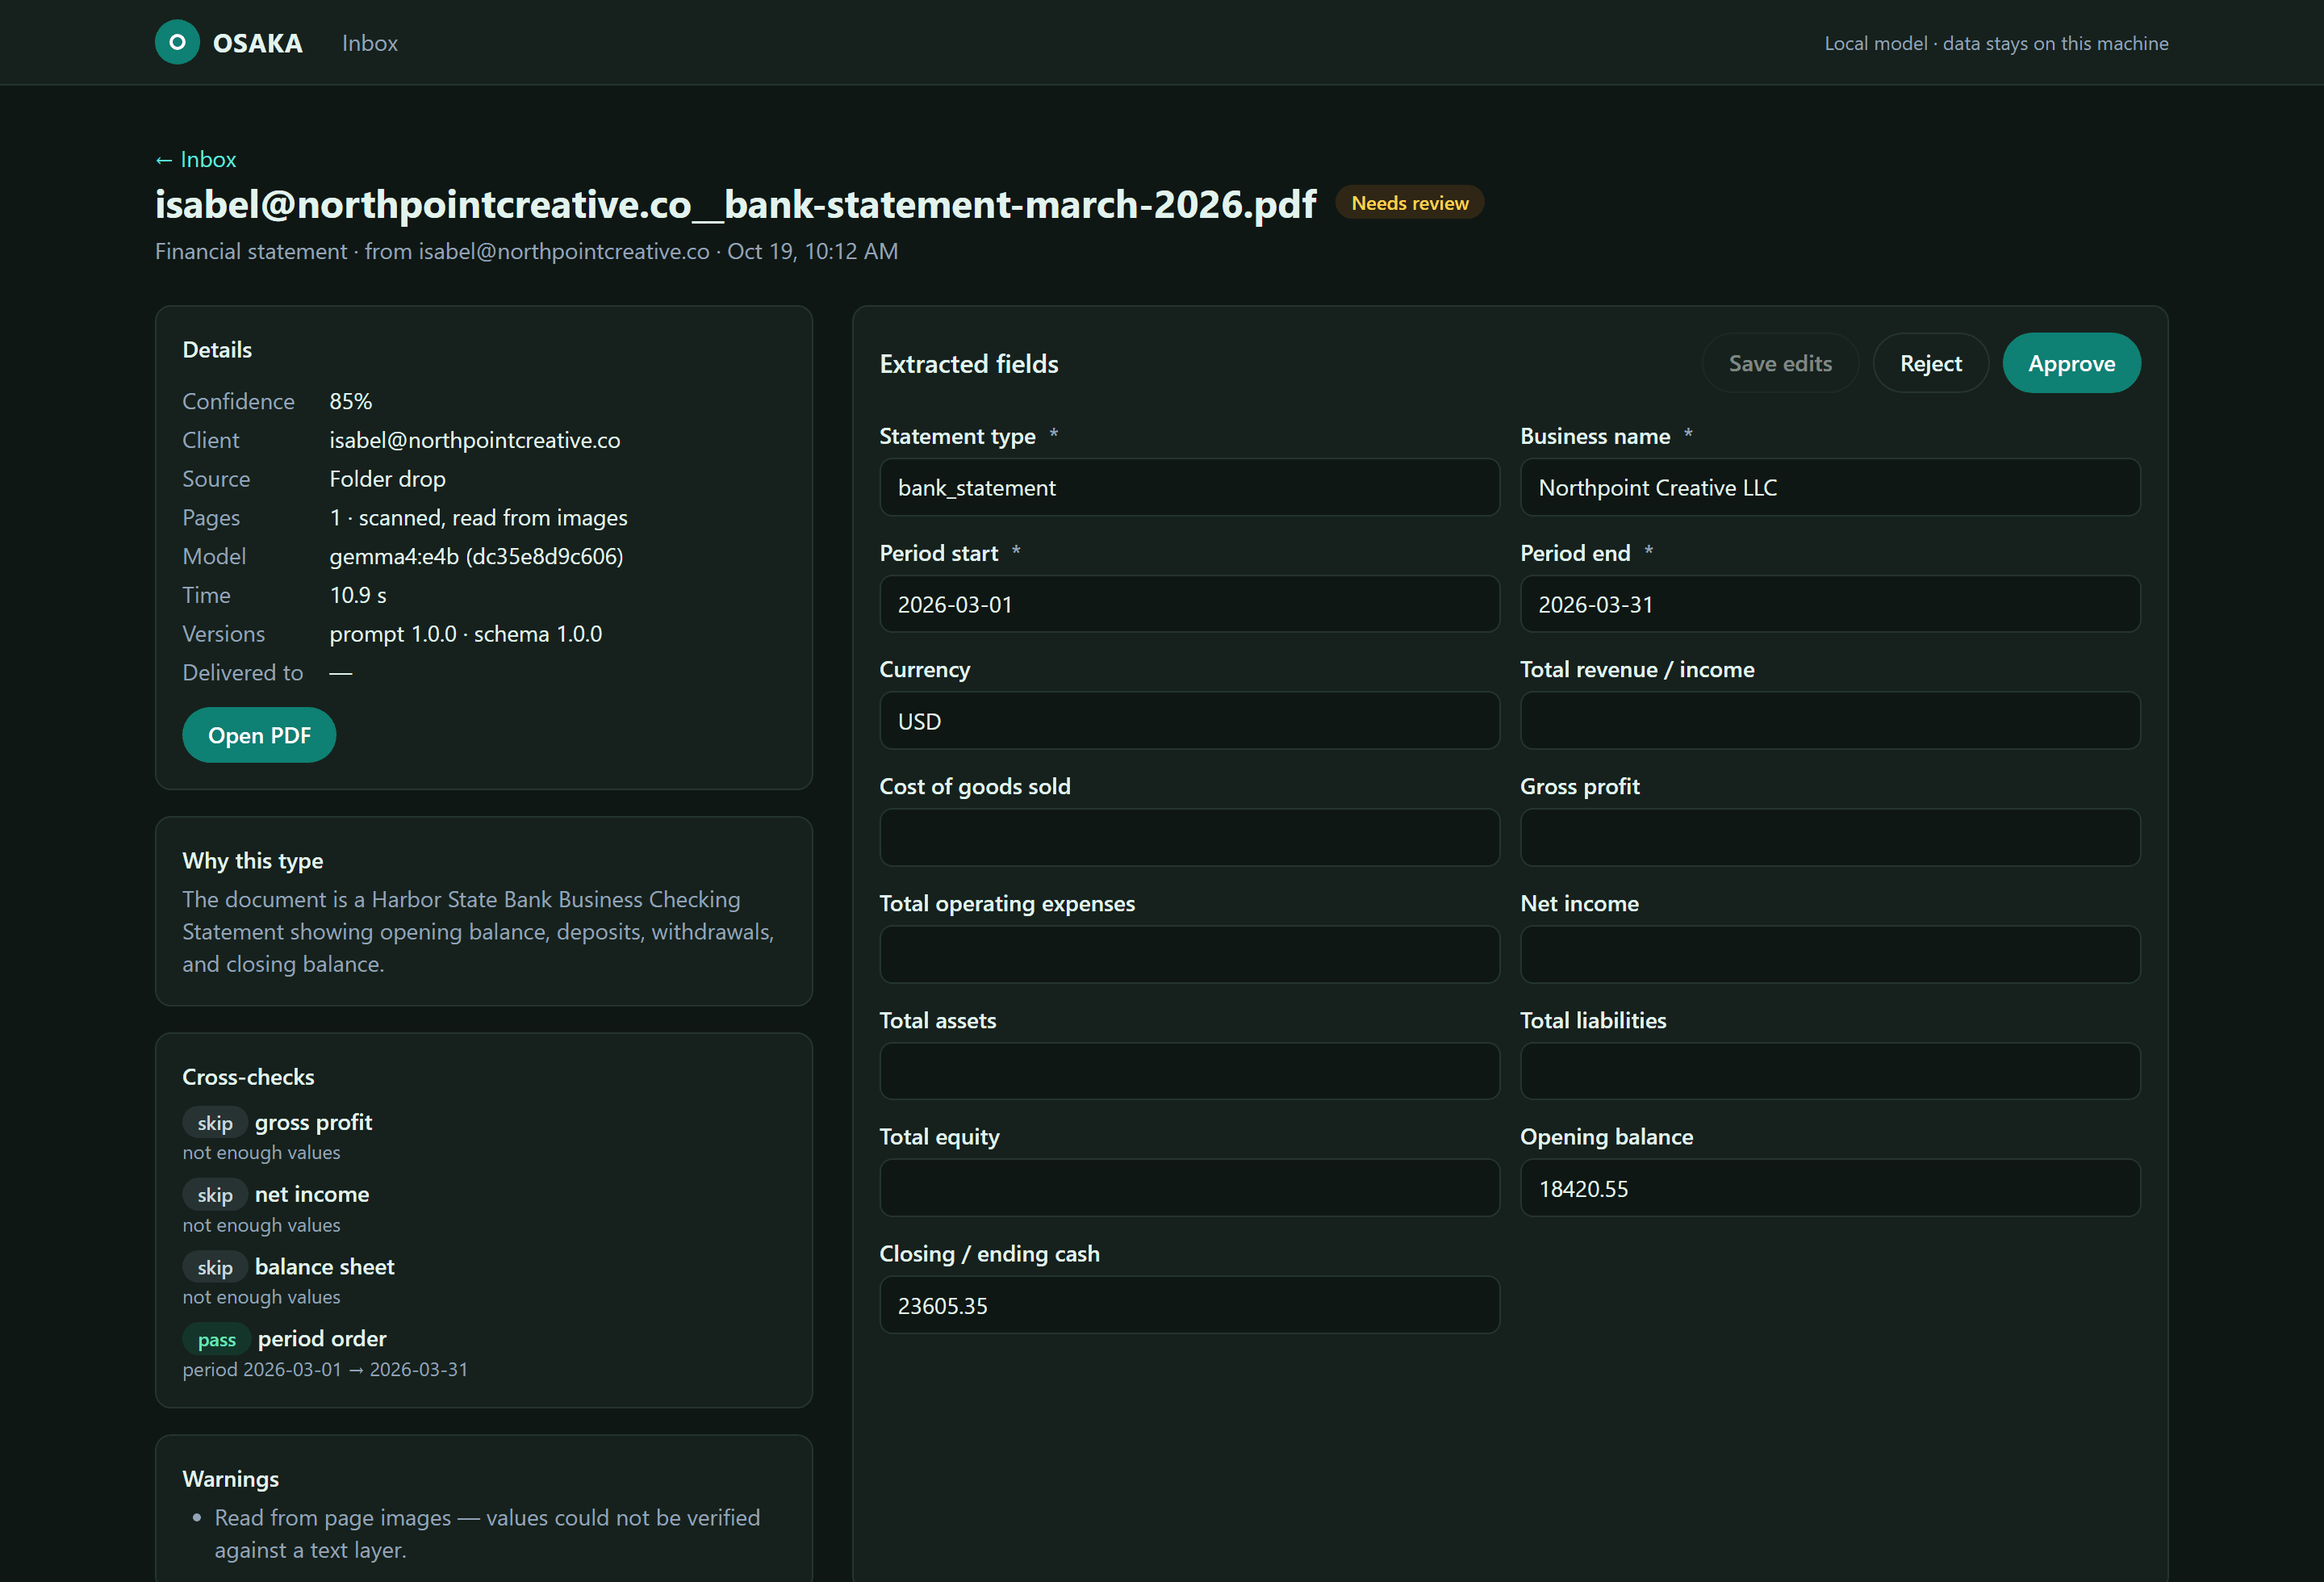Click the Cost of goods sold field
This screenshot has height=1582, width=2324.
(1189, 837)
